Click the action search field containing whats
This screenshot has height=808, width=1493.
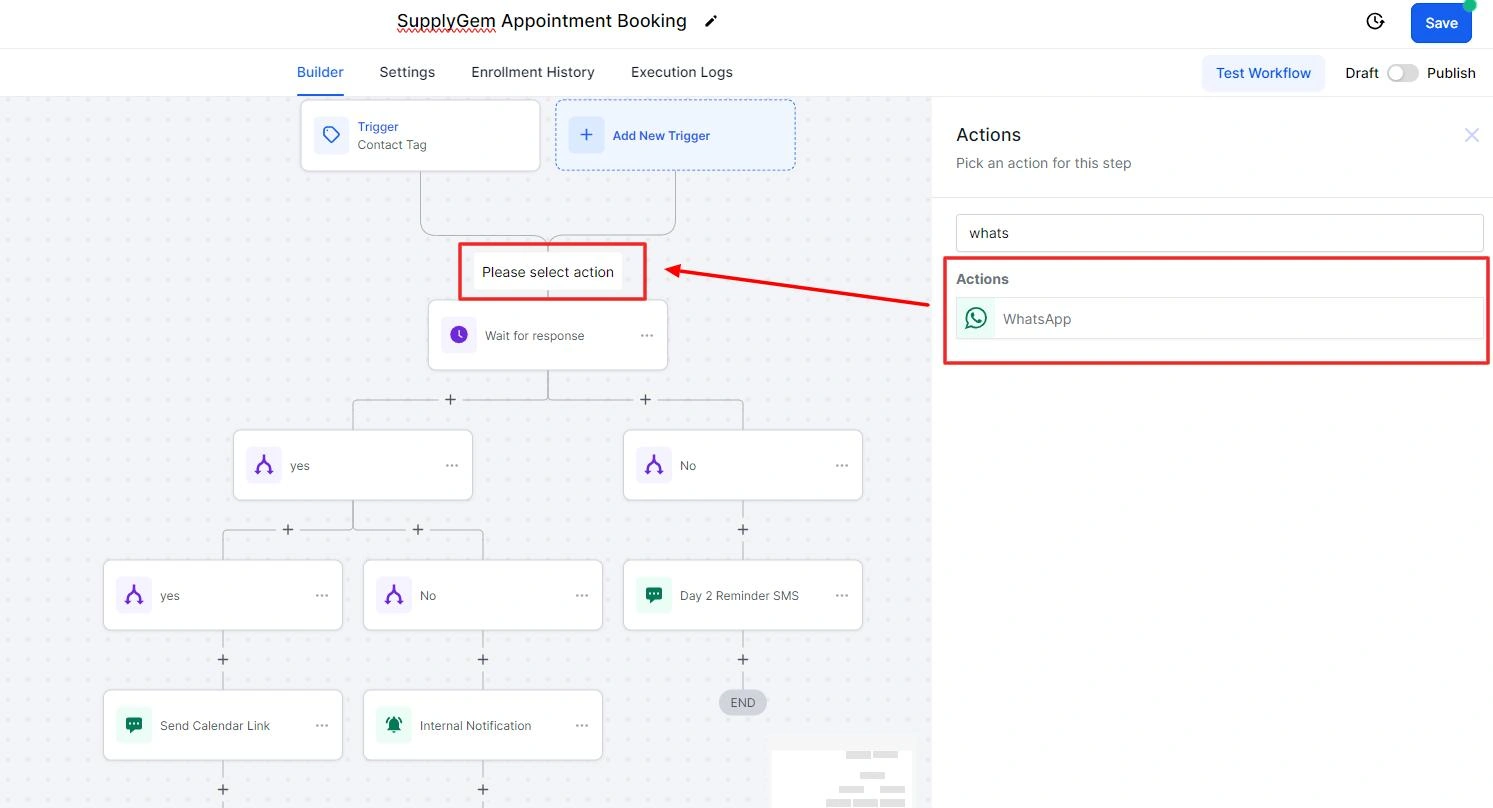point(1219,233)
